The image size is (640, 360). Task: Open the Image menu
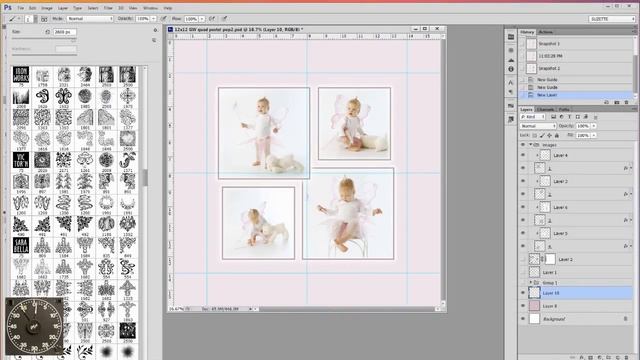pyautogui.click(x=47, y=8)
